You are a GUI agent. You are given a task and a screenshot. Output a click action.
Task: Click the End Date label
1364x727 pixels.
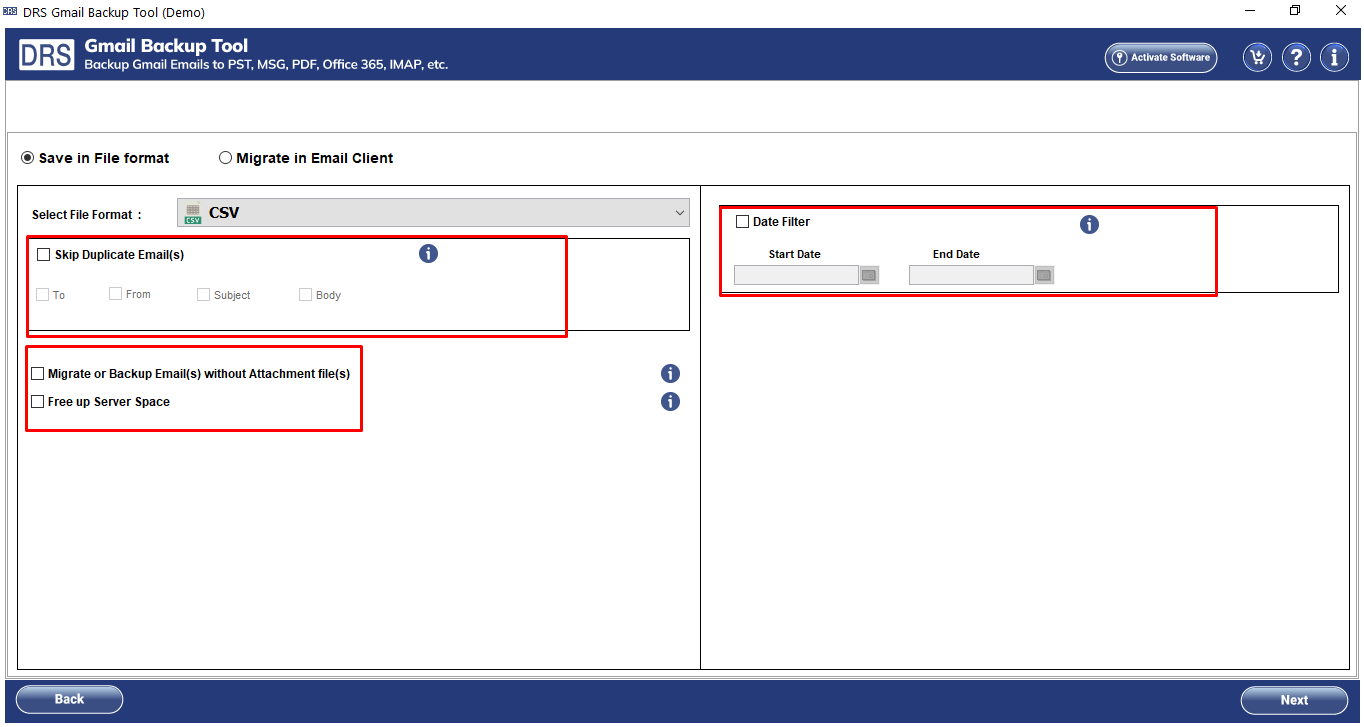coord(956,254)
